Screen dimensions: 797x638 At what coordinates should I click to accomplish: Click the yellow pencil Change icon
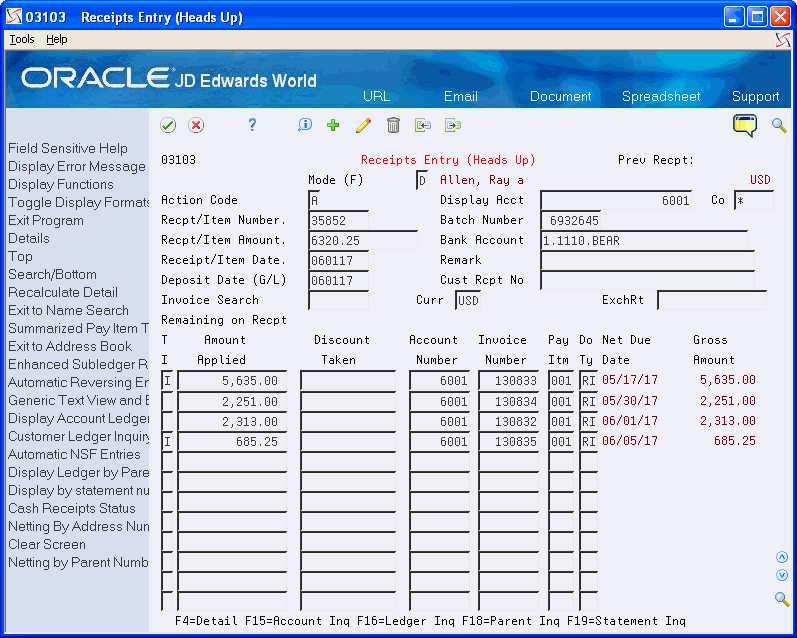pyautogui.click(x=363, y=125)
